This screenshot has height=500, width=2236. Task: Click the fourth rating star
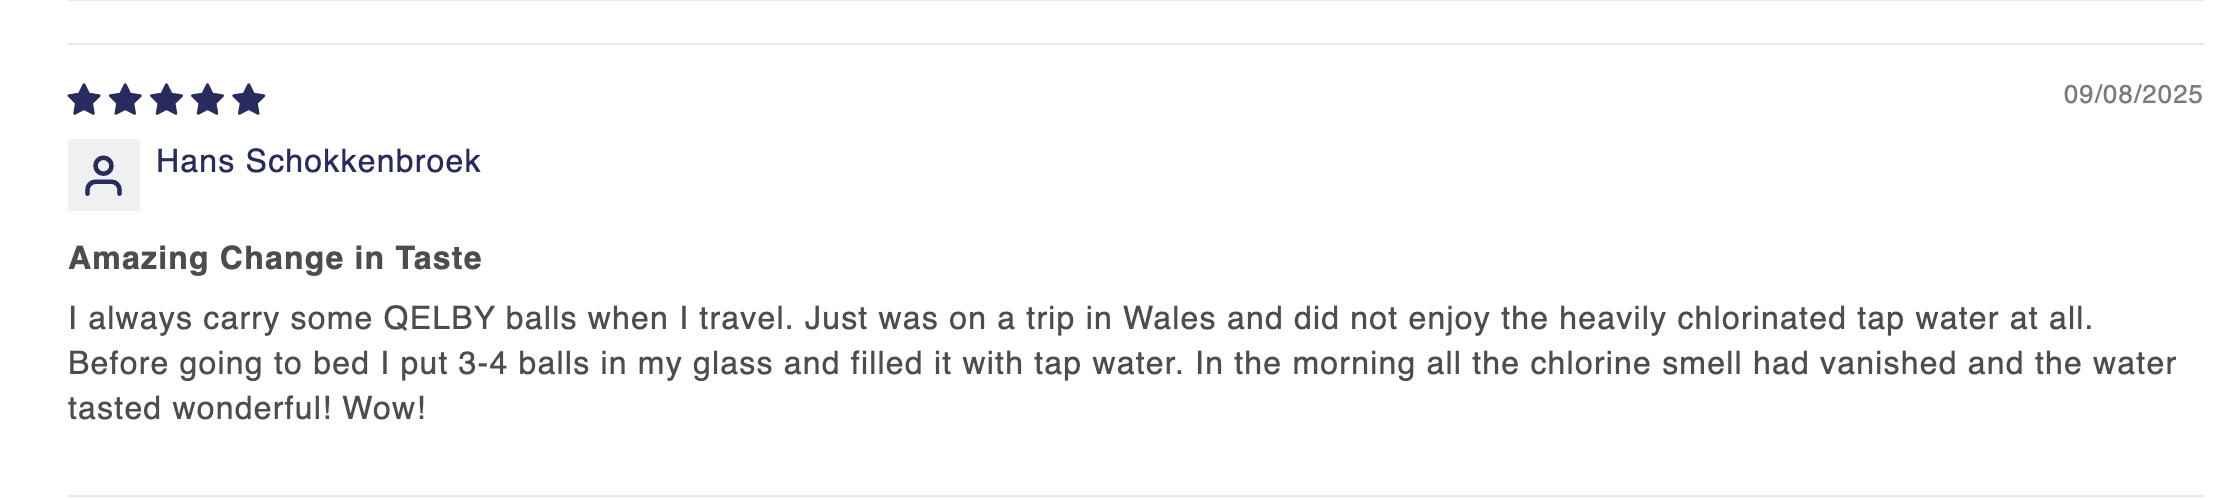pyautogui.click(x=207, y=100)
